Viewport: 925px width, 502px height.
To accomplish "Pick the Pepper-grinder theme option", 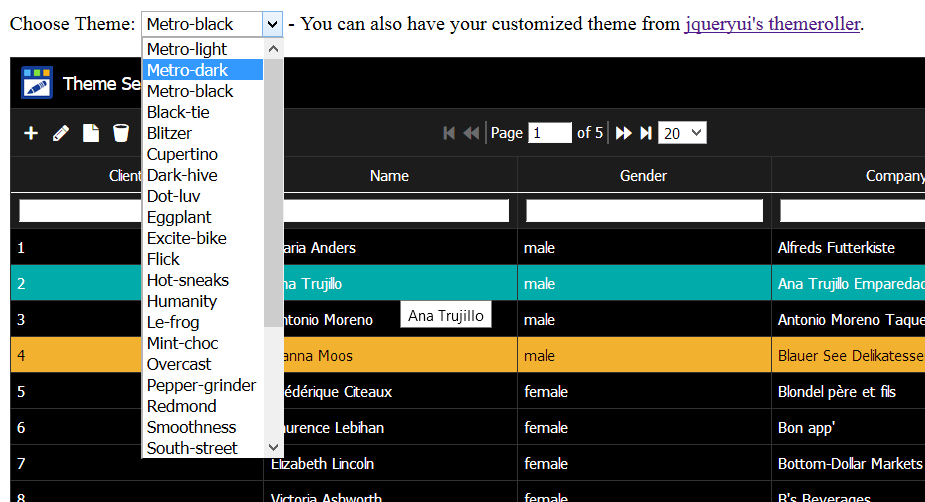I will coord(201,385).
